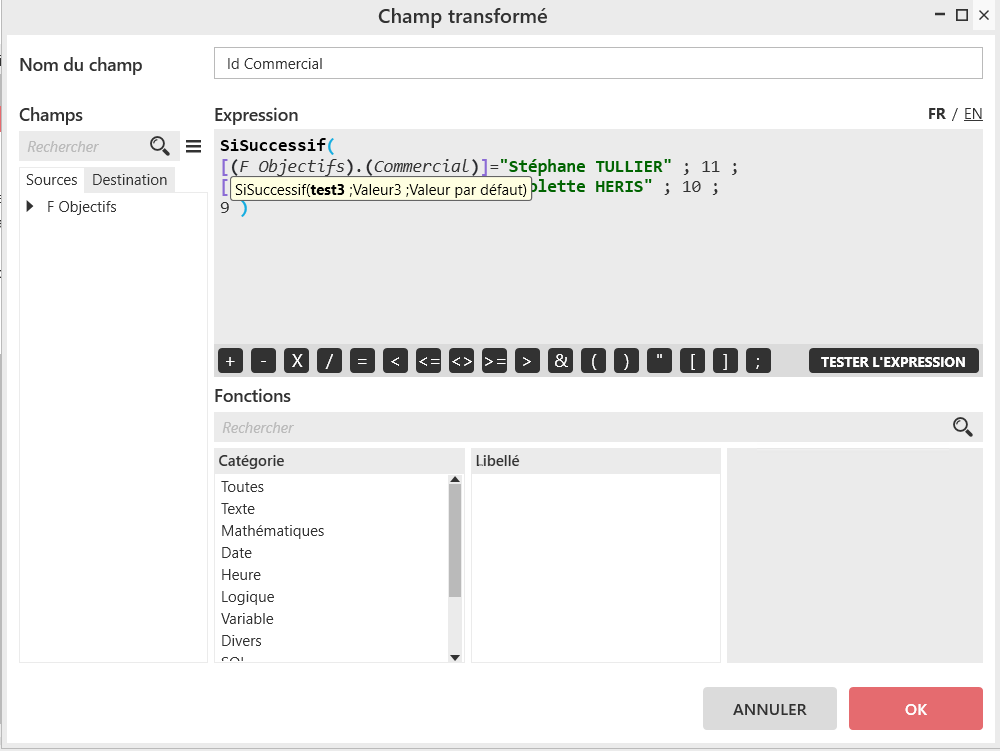Click the search icon in Champs panel
1000x751 pixels.
pyautogui.click(x=160, y=147)
